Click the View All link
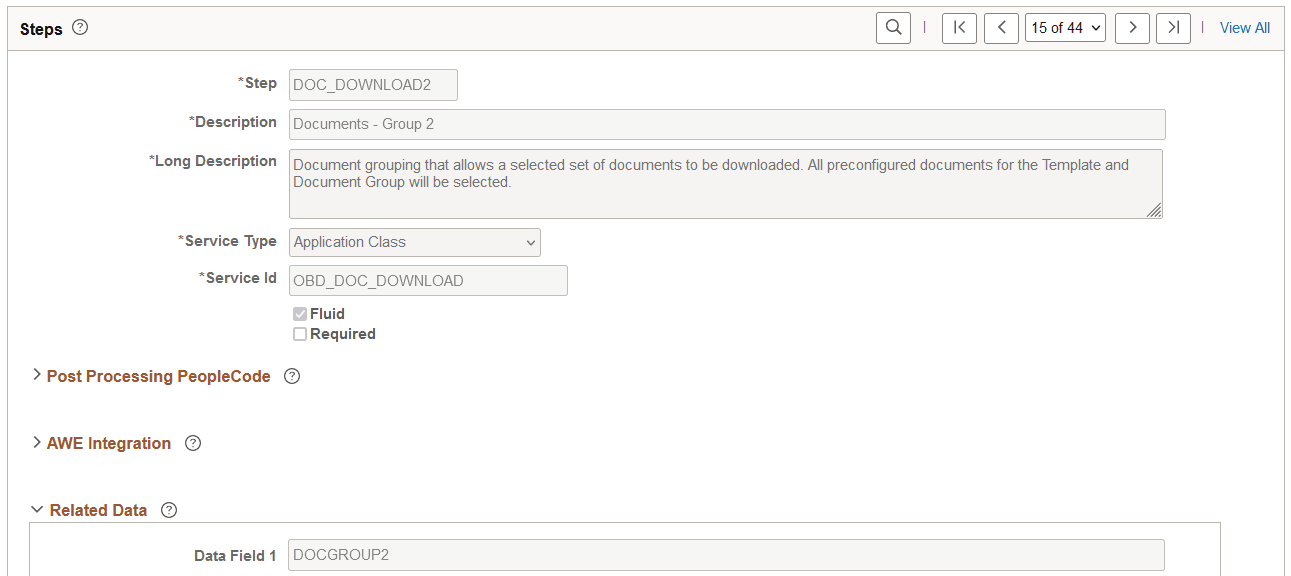Viewport: 1291px width, 576px height. (x=1244, y=27)
